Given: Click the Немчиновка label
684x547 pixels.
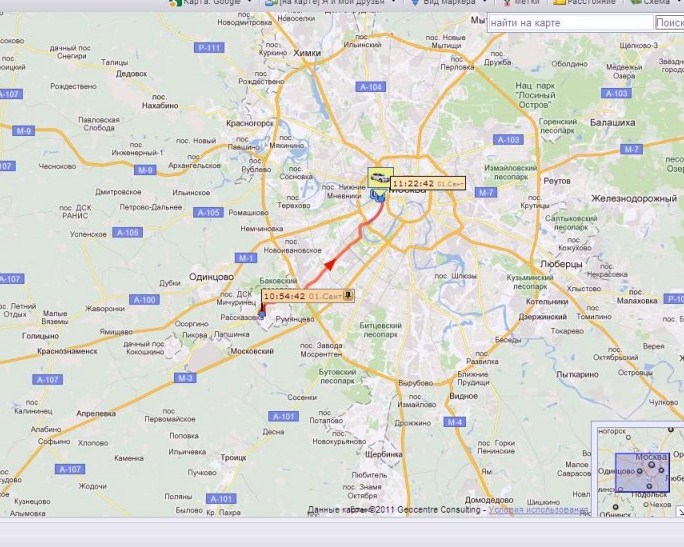Looking at the screenshot, I should tap(262, 228).
